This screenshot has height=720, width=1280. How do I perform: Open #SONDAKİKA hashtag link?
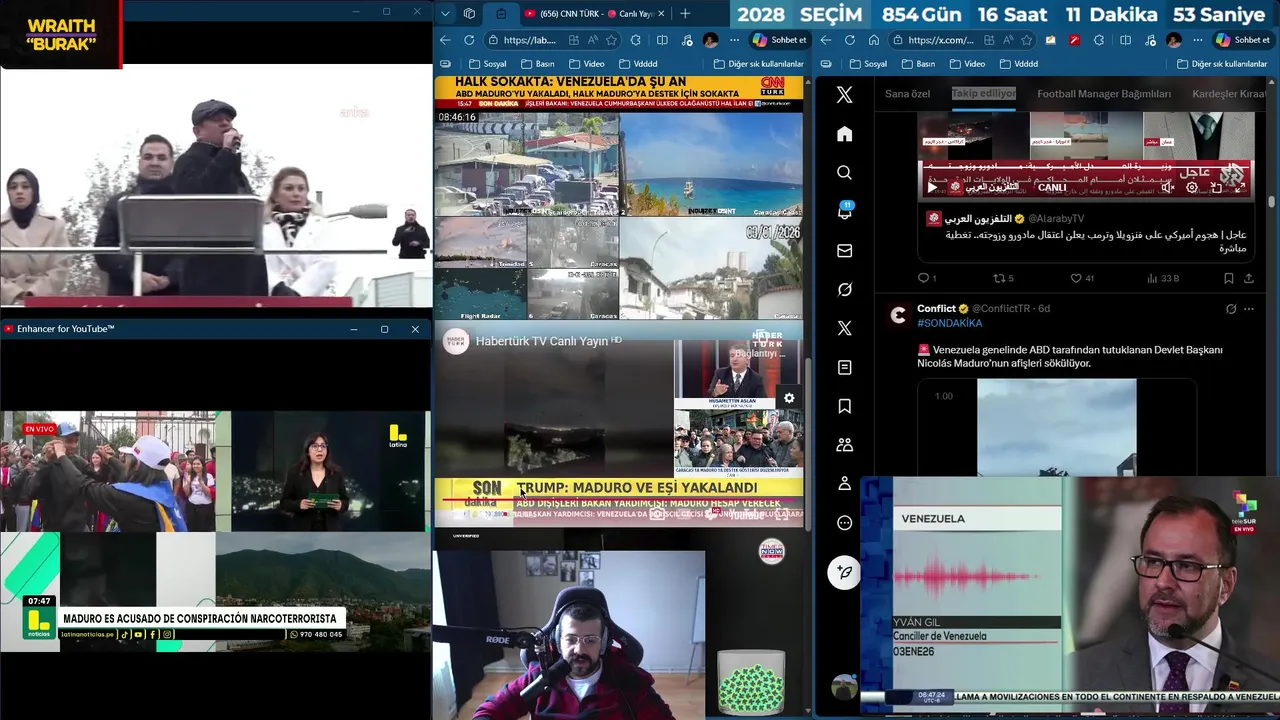[x=949, y=323]
